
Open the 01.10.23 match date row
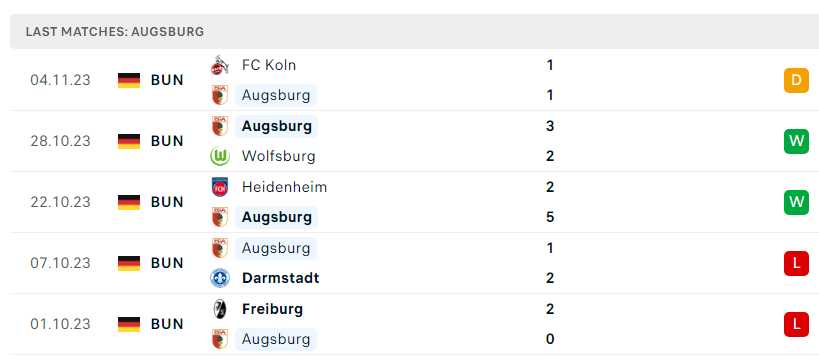[x=410, y=324]
